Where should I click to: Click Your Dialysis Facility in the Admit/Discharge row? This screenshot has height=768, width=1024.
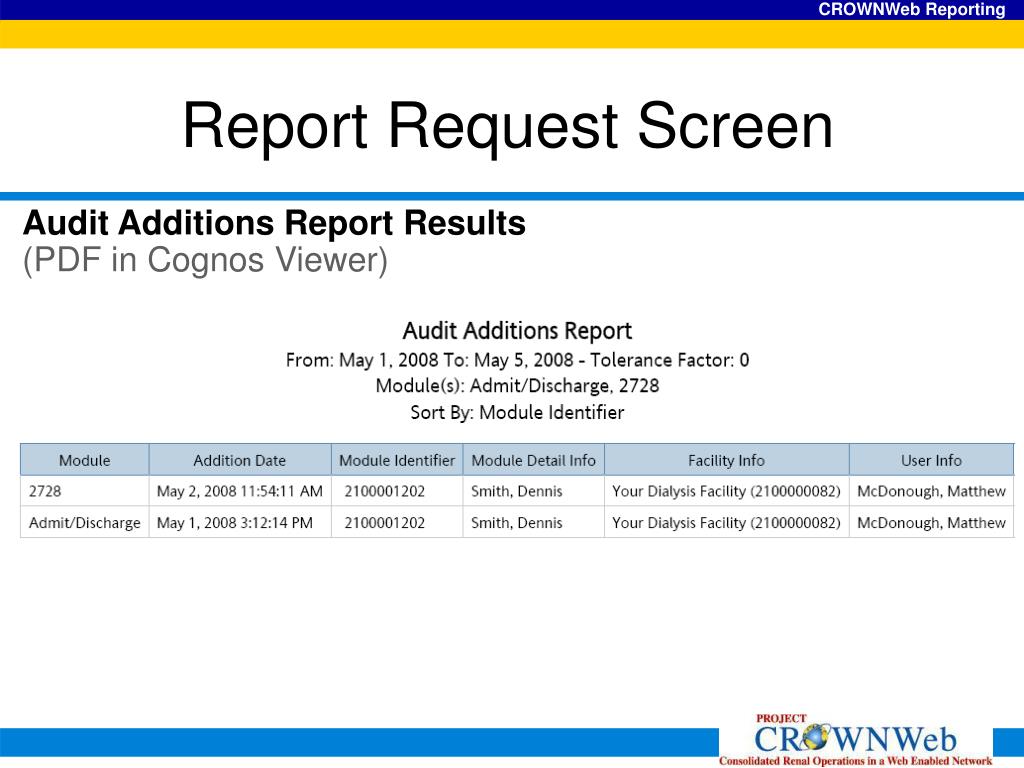(726, 523)
